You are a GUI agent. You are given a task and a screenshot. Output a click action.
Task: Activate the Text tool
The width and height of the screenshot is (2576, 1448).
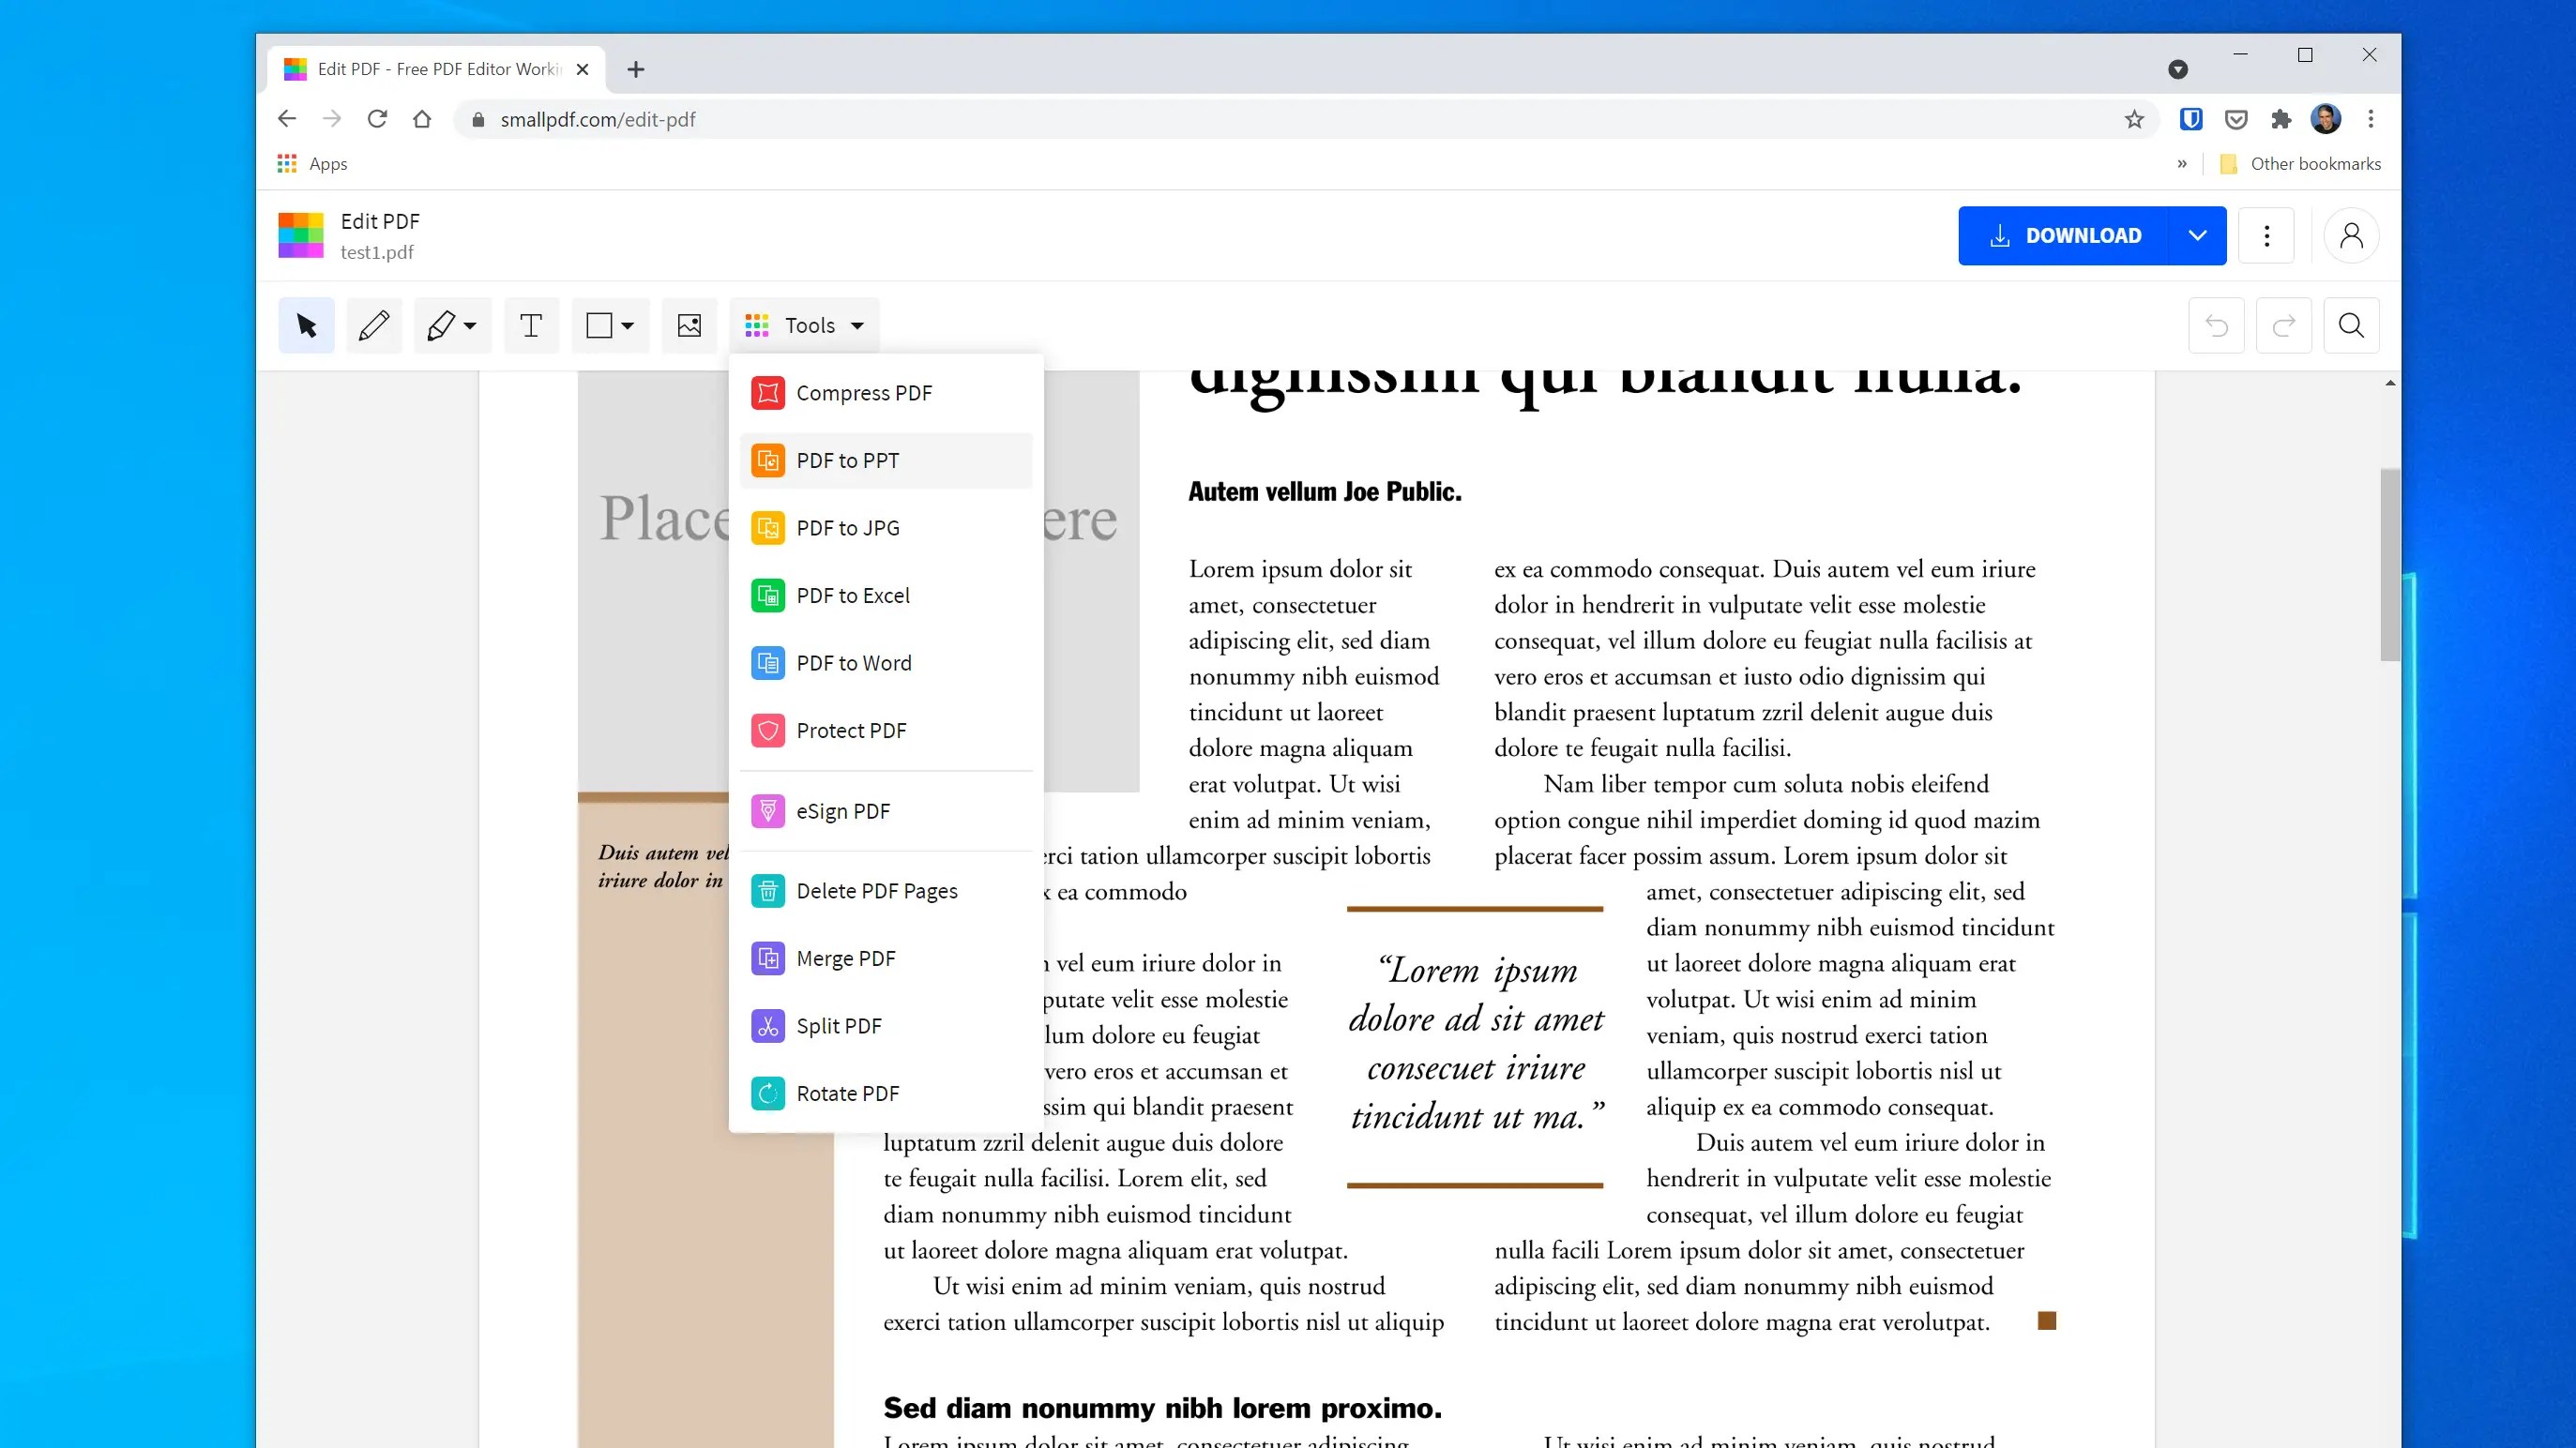click(531, 325)
